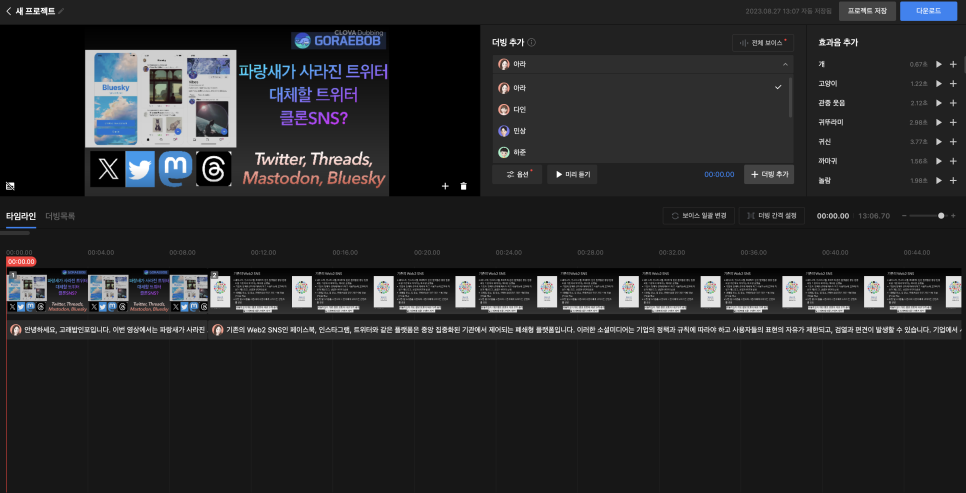966x493 pixels.
Task: Choose the 민상 voice
Action: pos(640,131)
